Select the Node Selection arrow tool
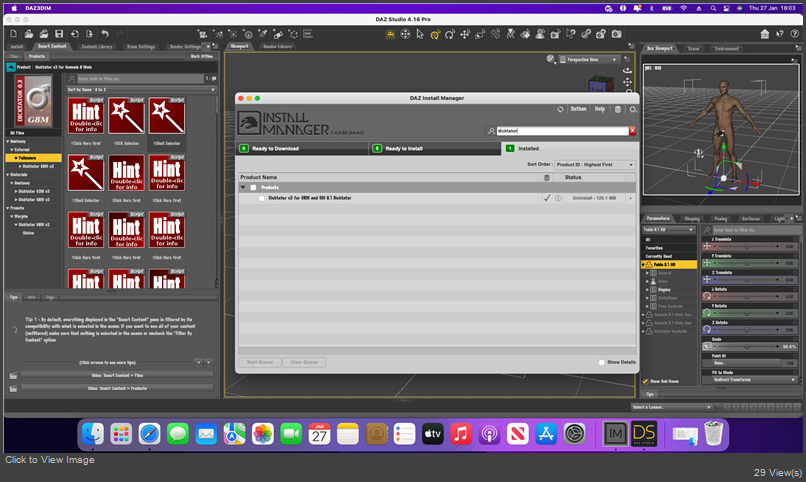Screen dimensions: 806x482 coord(420,34)
